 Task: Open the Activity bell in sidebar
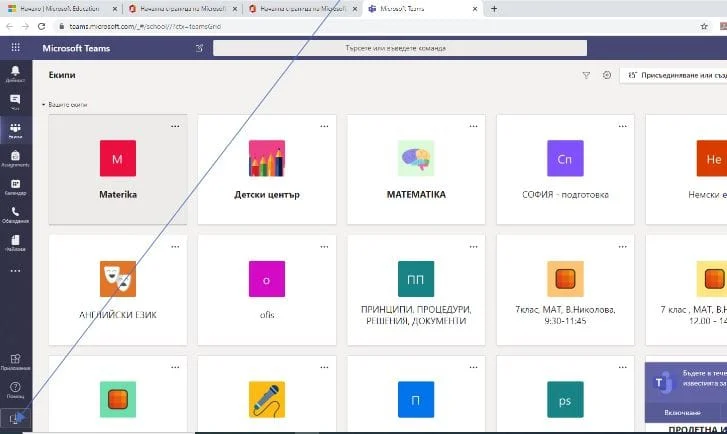point(15,73)
